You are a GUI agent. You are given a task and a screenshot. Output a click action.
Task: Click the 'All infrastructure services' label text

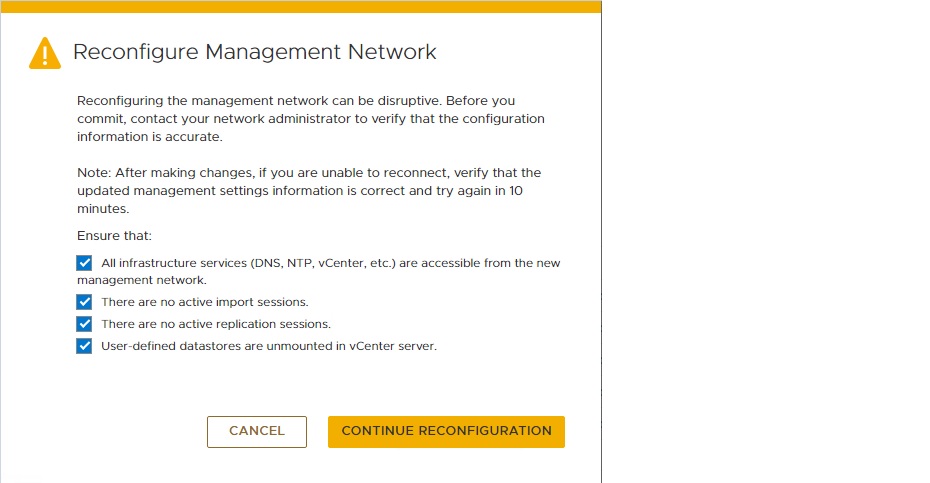319,271
